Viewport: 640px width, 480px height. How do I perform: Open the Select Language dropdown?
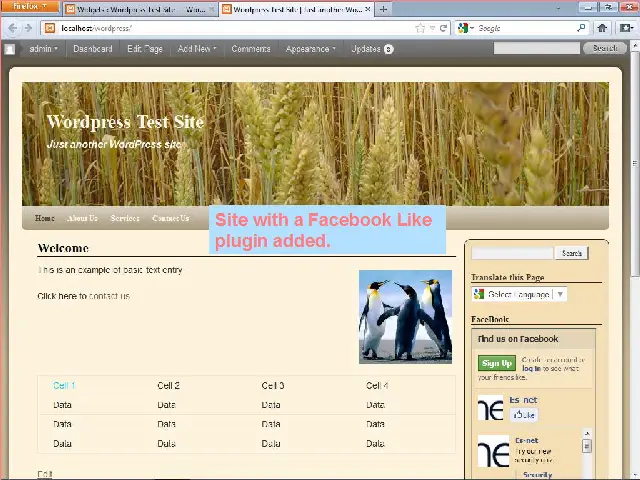coord(519,294)
